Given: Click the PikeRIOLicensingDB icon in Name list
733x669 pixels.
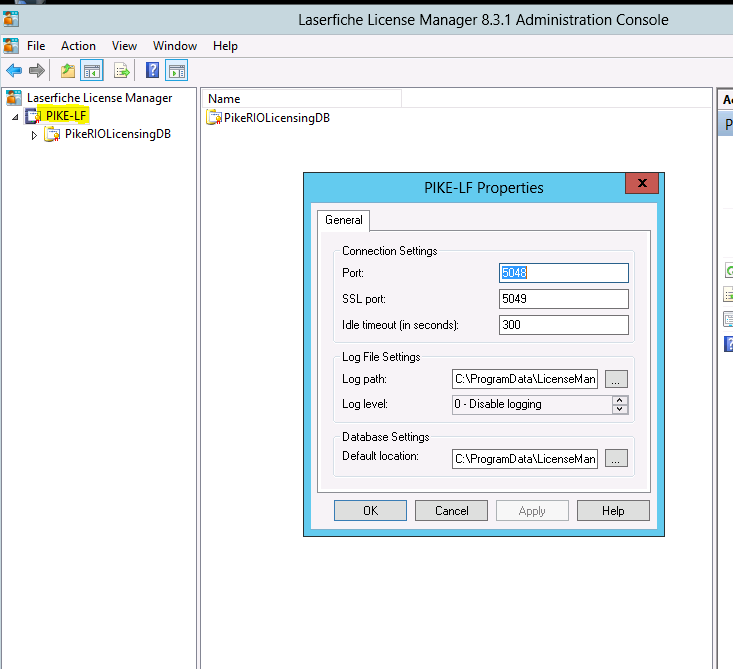Looking at the screenshot, I should [x=214, y=117].
